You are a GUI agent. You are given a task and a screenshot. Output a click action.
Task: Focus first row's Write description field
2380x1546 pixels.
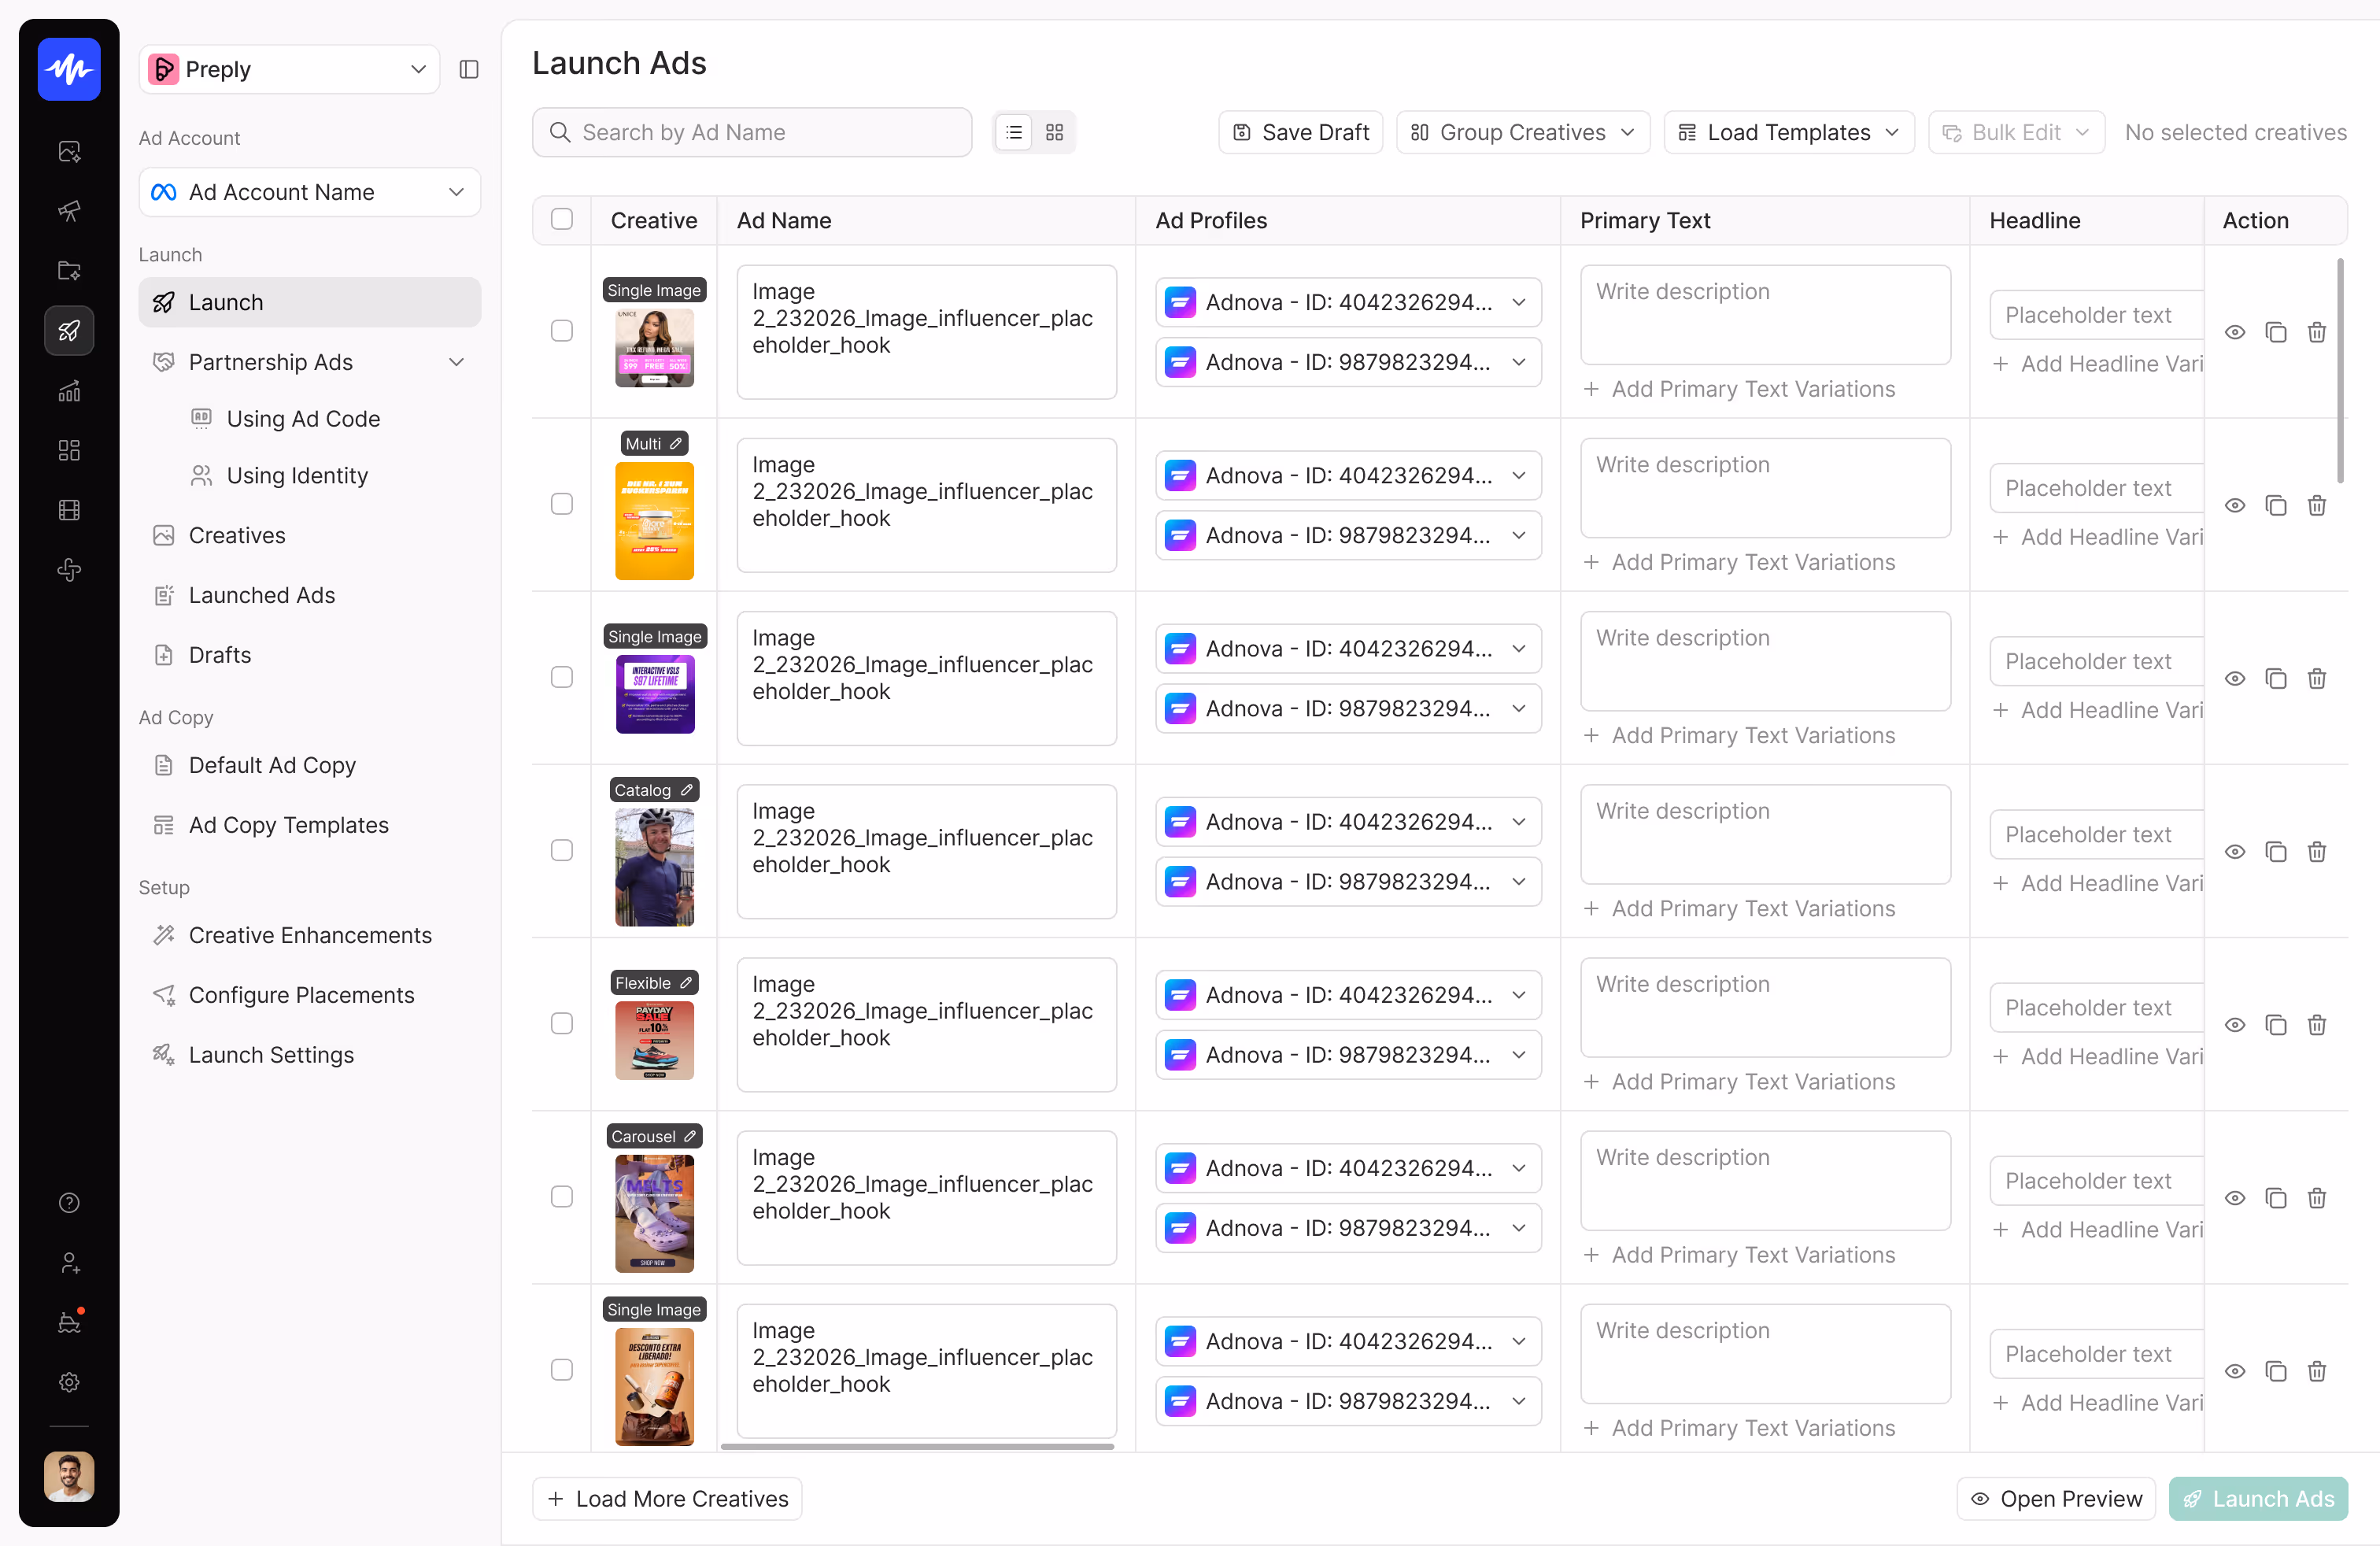pos(1765,314)
